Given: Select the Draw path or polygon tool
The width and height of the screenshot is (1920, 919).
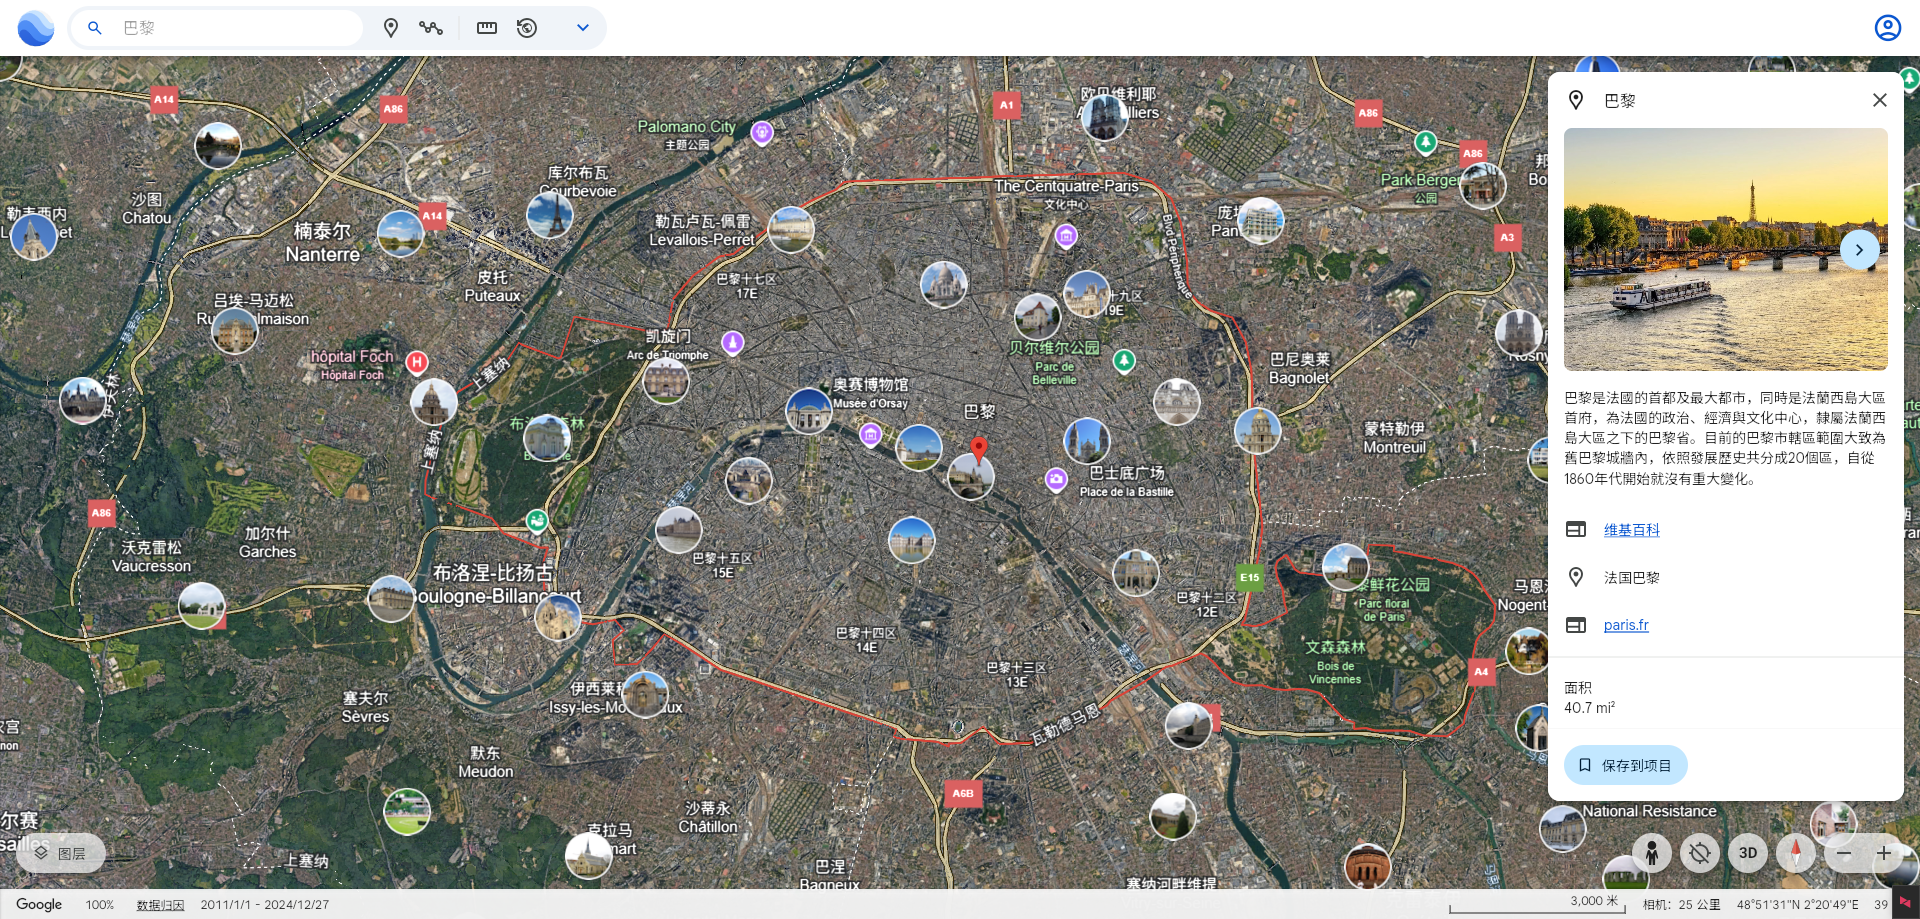Looking at the screenshot, I should [x=431, y=28].
